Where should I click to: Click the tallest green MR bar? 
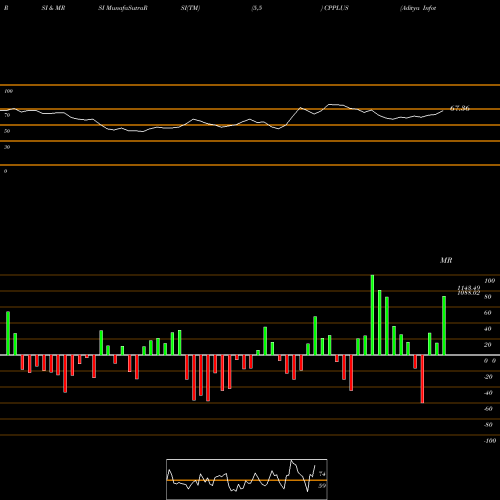point(372,315)
